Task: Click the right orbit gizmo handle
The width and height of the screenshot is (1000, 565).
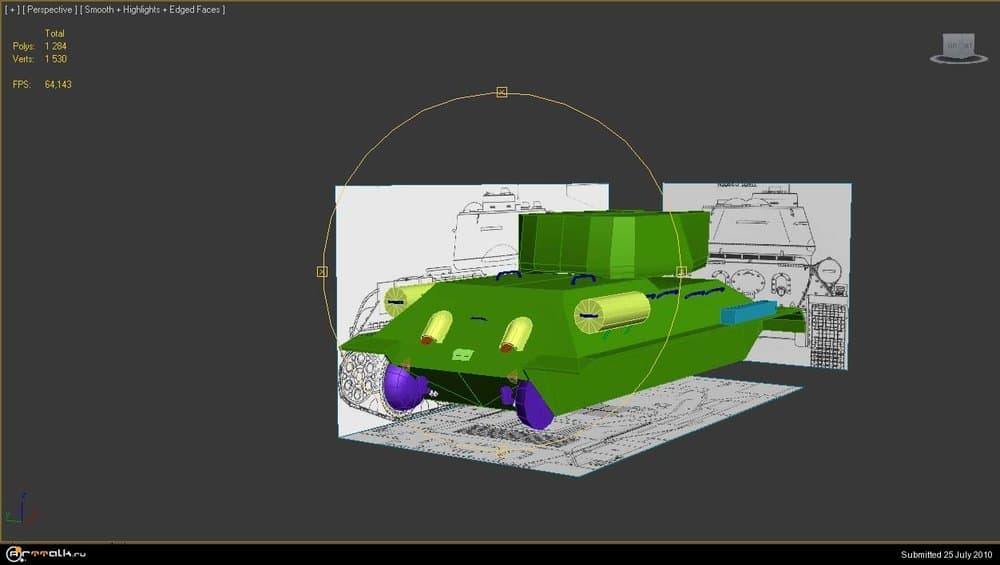Action: 681,271
